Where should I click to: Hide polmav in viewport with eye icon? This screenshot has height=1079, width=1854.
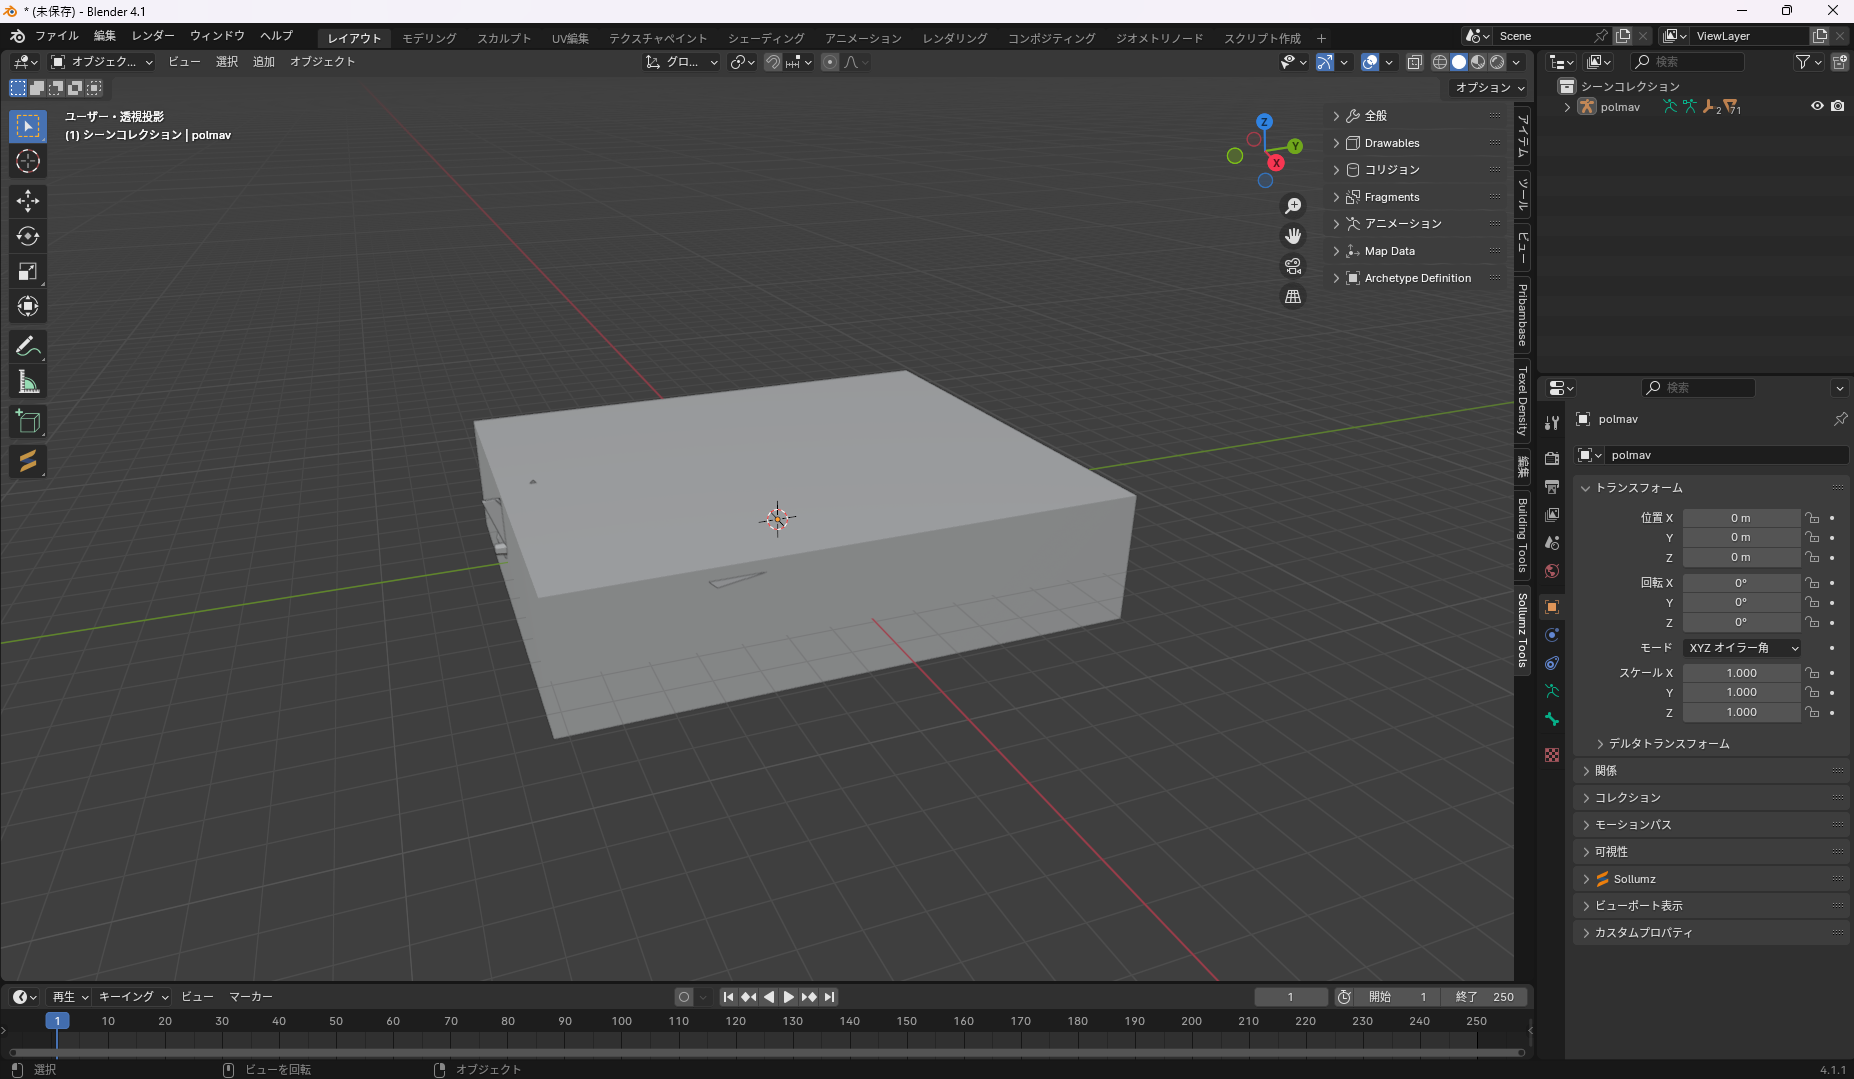click(1817, 106)
